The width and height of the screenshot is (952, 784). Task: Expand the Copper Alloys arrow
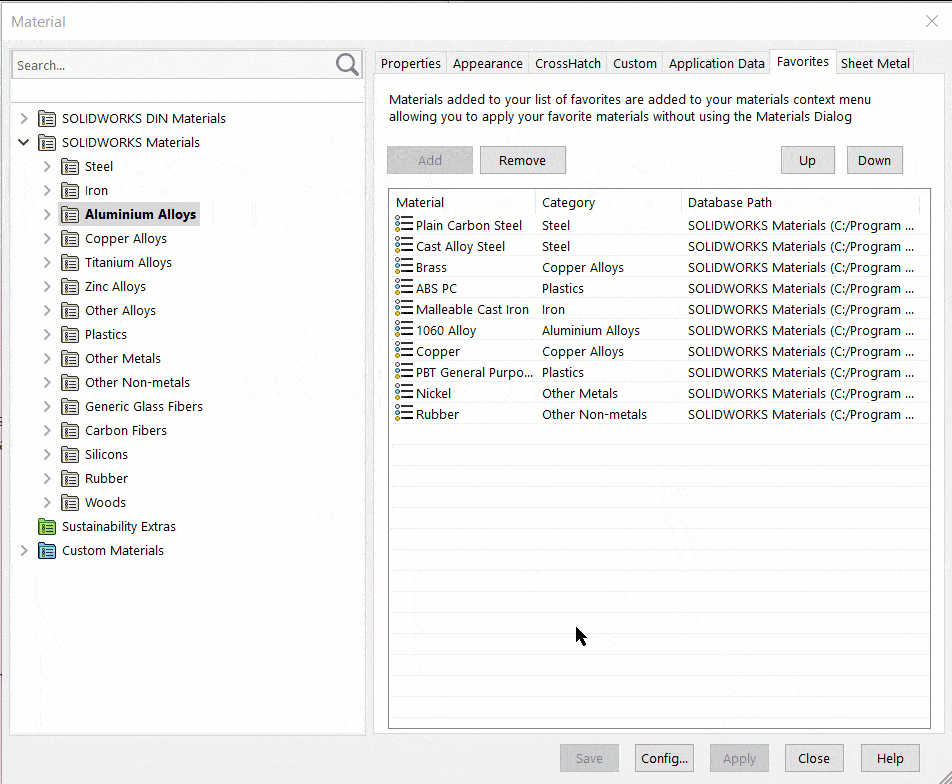pos(47,239)
